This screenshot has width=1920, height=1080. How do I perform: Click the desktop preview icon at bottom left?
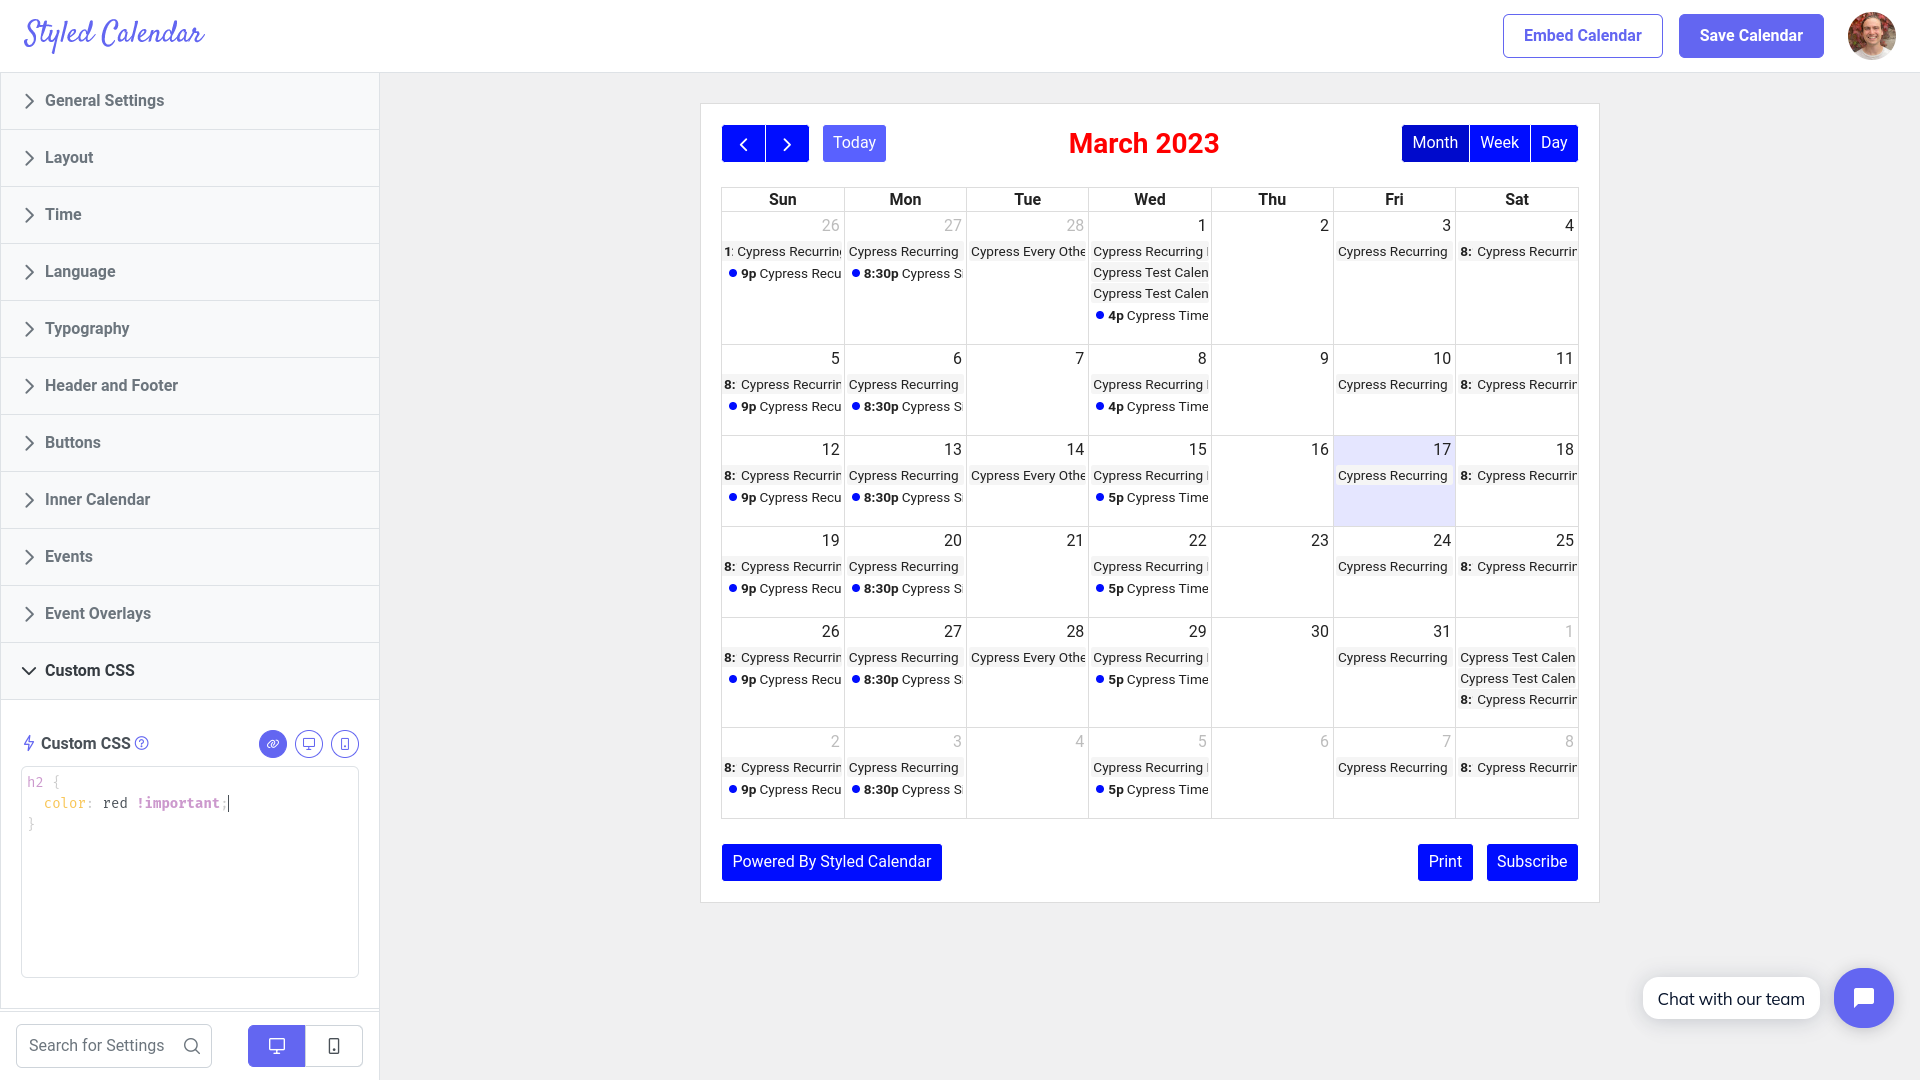277,1046
